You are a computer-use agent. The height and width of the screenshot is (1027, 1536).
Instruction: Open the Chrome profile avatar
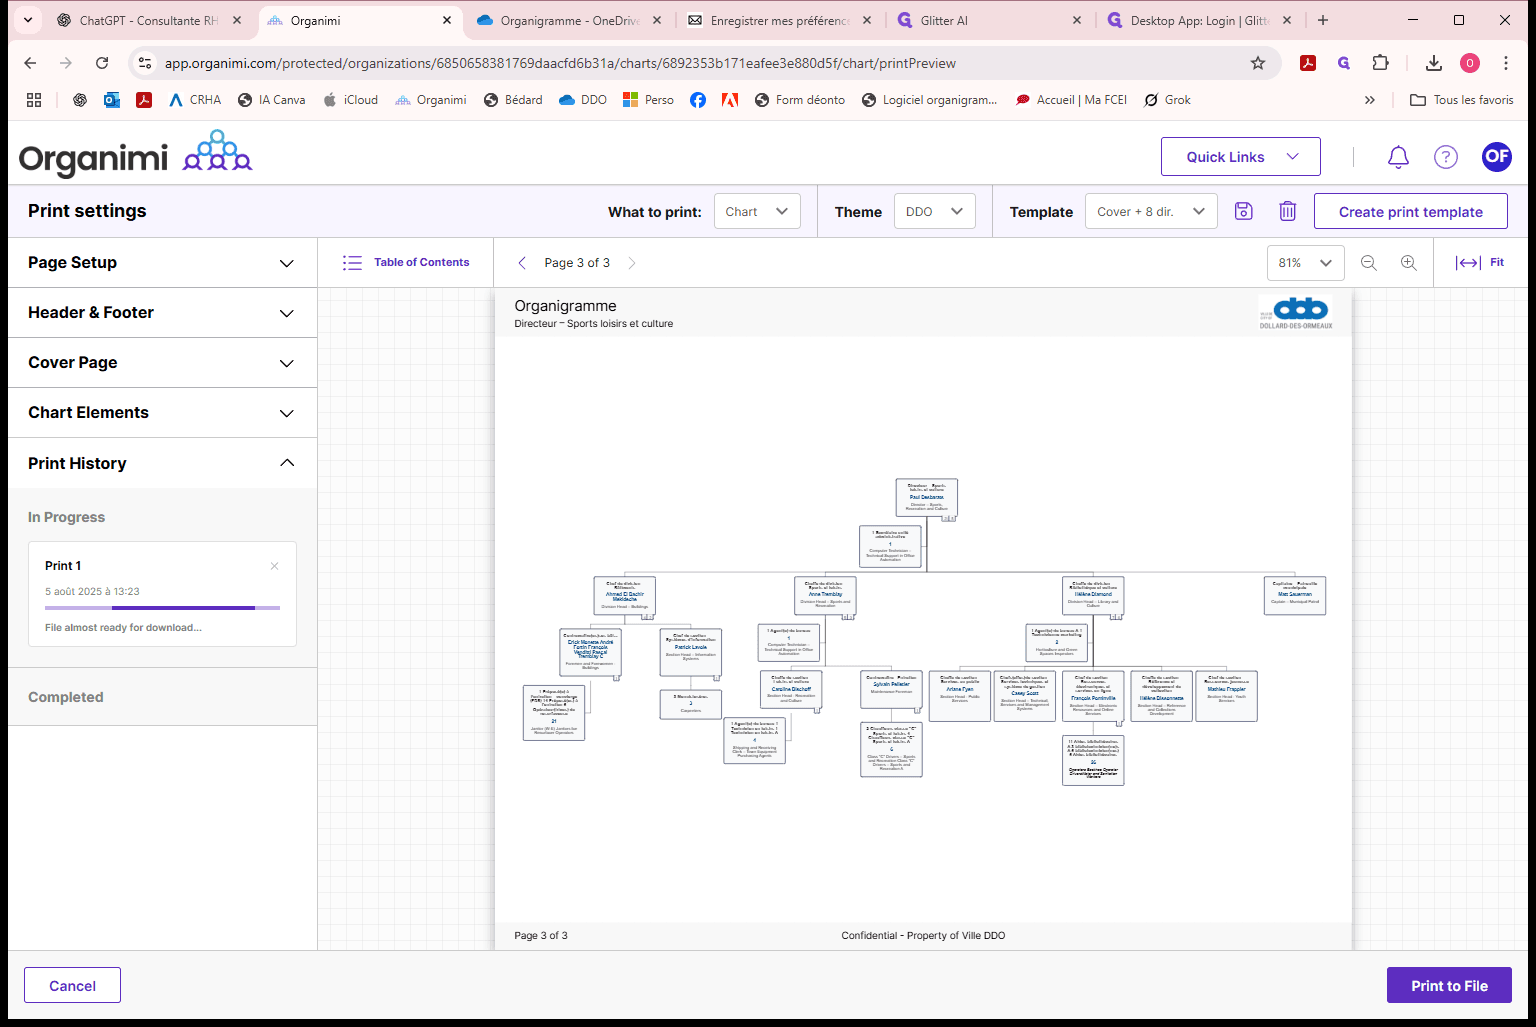click(x=1470, y=63)
